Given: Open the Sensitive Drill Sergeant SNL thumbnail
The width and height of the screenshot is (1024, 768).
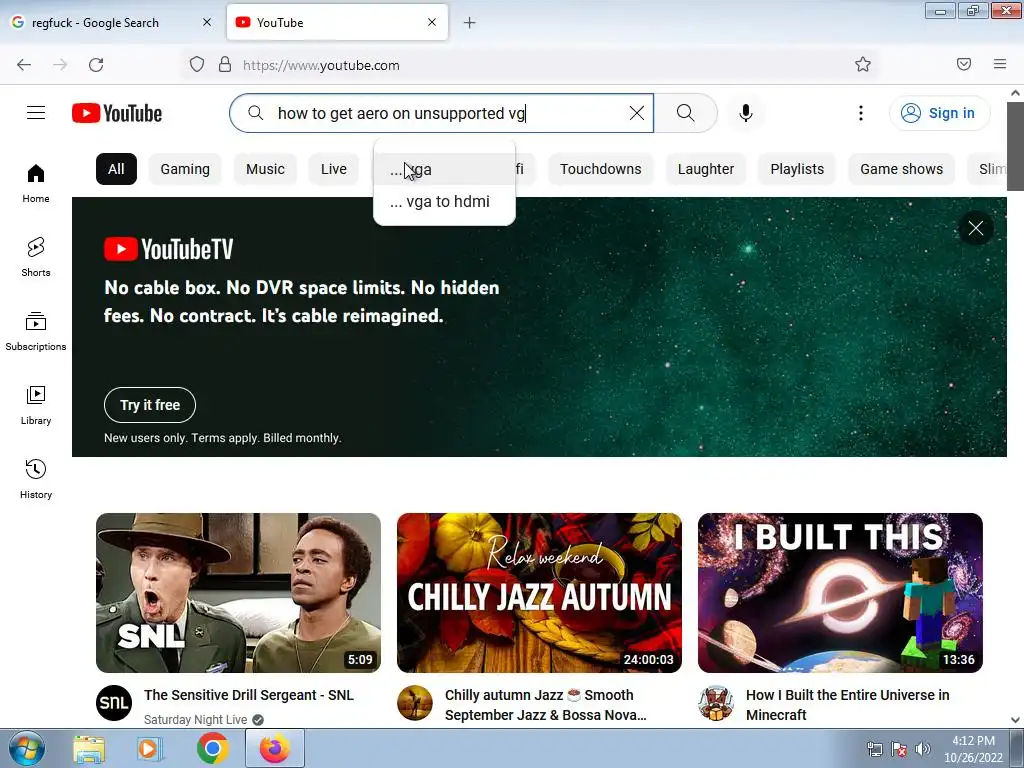Looking at the screenshot, I should pyautogui.click(x=238, y=593).
